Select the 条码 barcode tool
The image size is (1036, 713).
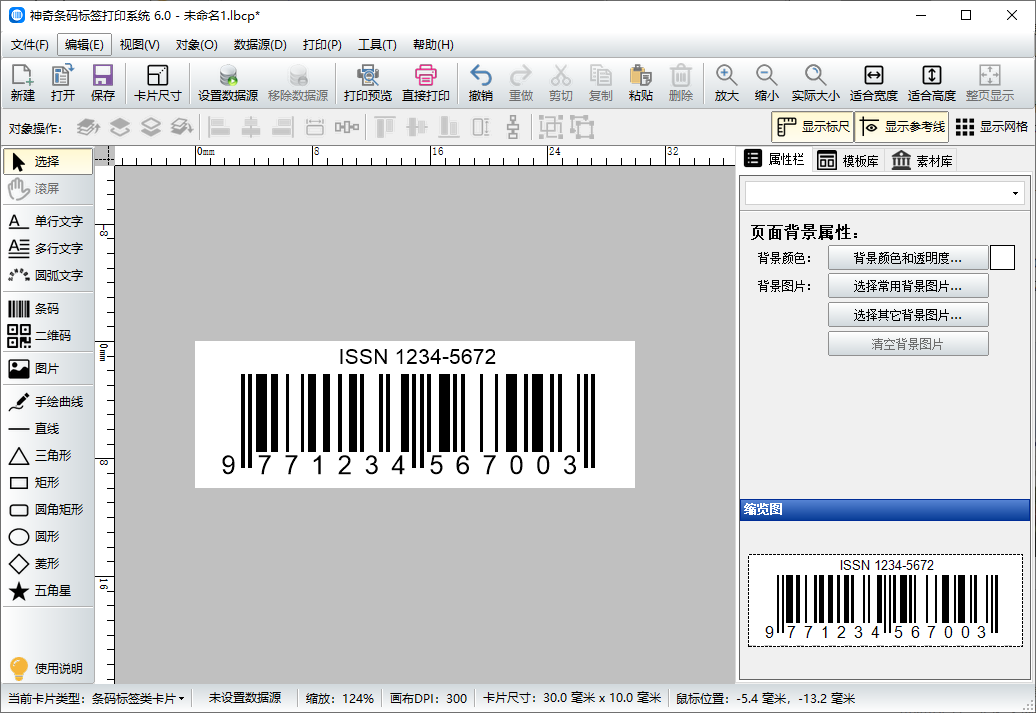coord(47,309)
